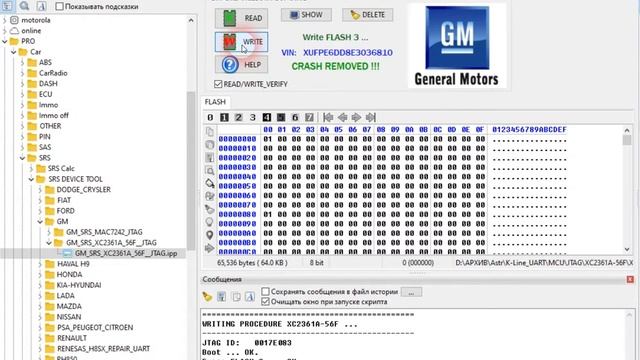
Task: Expand the GM_SRS_MAC7242_JTAG folder
Action: pyautogui.click(x=49, y=232)
